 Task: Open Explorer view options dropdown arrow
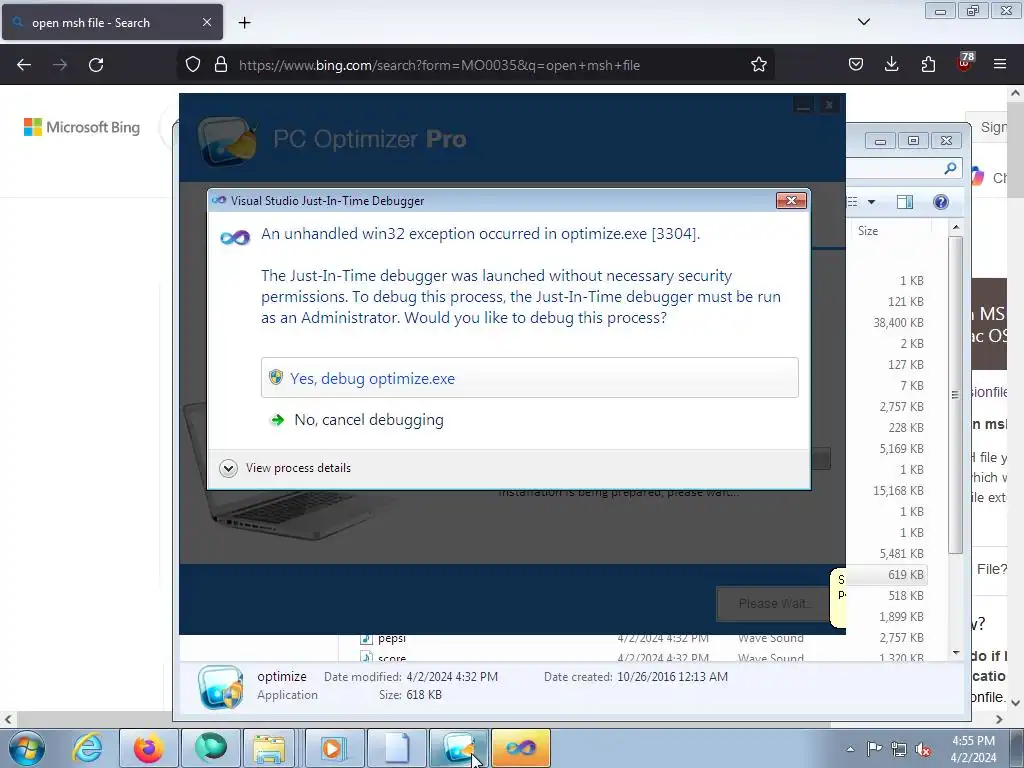[x=871, y=202]
